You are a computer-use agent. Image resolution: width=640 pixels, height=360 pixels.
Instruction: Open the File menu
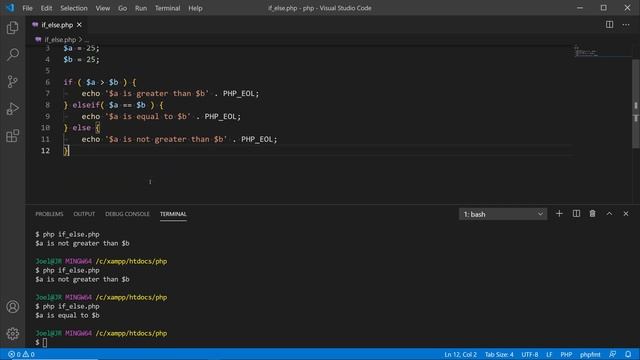[x=27, y=8]
